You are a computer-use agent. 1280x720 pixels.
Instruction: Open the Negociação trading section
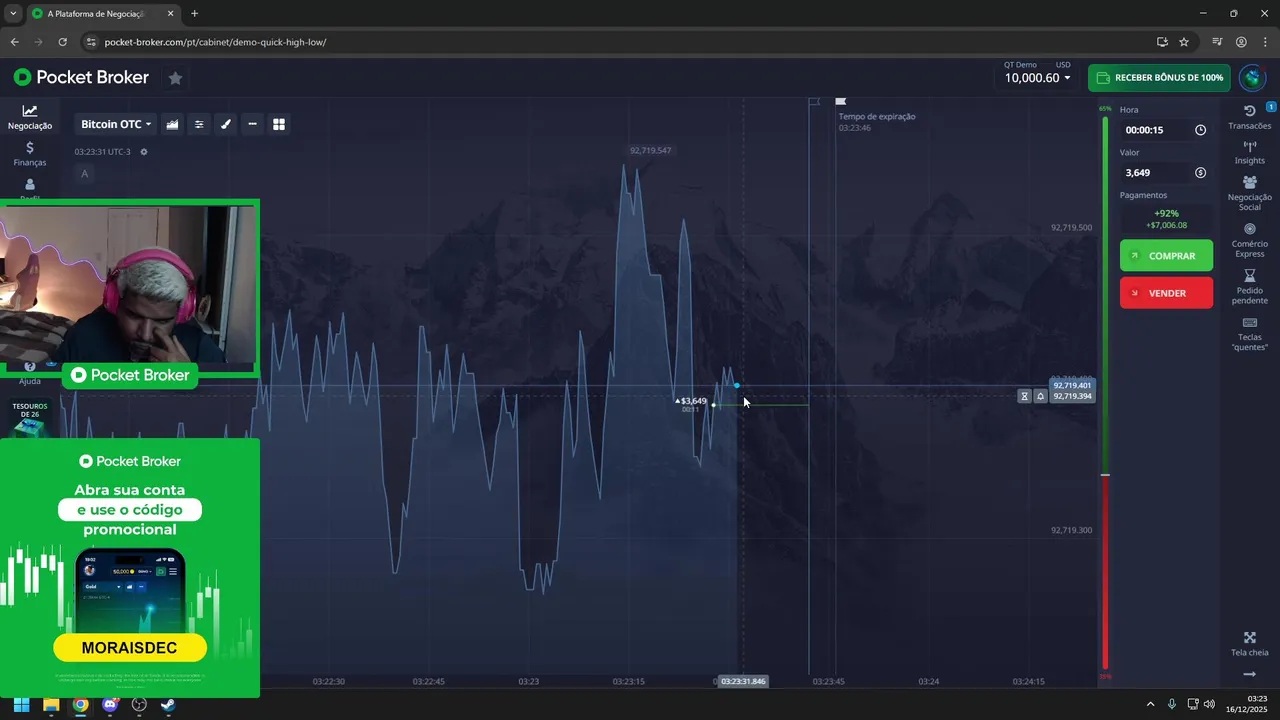click(x=29, y=117)
